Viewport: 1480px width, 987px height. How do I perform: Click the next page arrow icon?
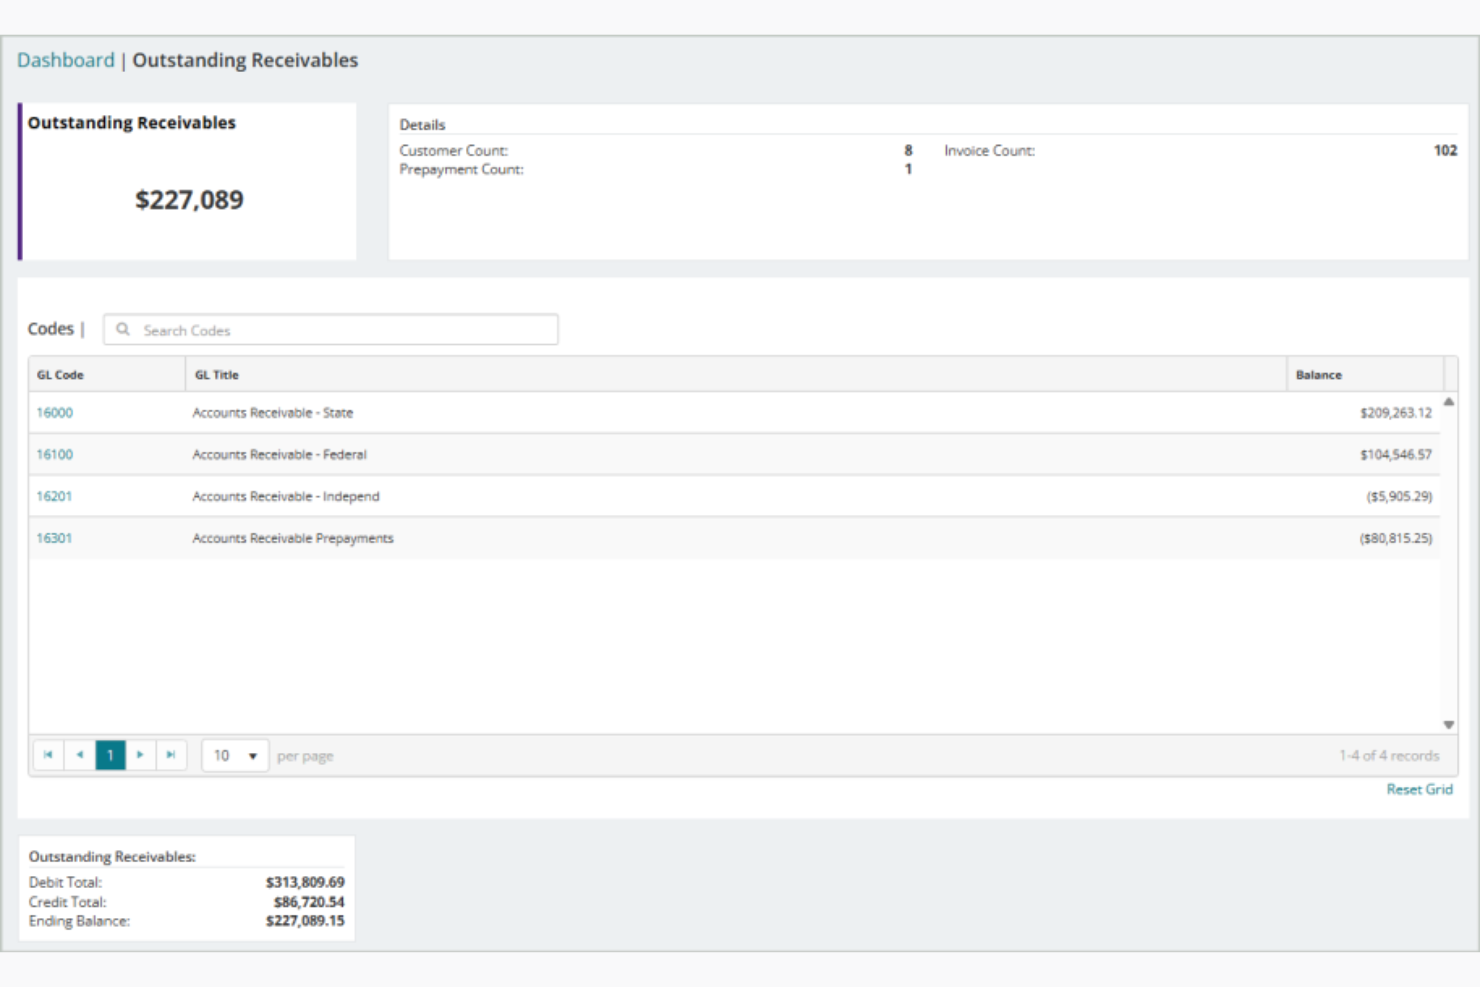[141, 755]
